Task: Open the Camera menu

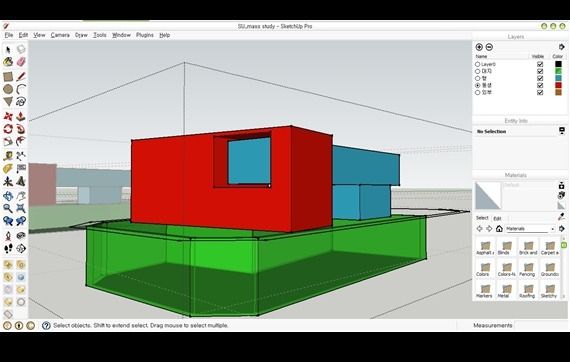Action: click(60, 35)
